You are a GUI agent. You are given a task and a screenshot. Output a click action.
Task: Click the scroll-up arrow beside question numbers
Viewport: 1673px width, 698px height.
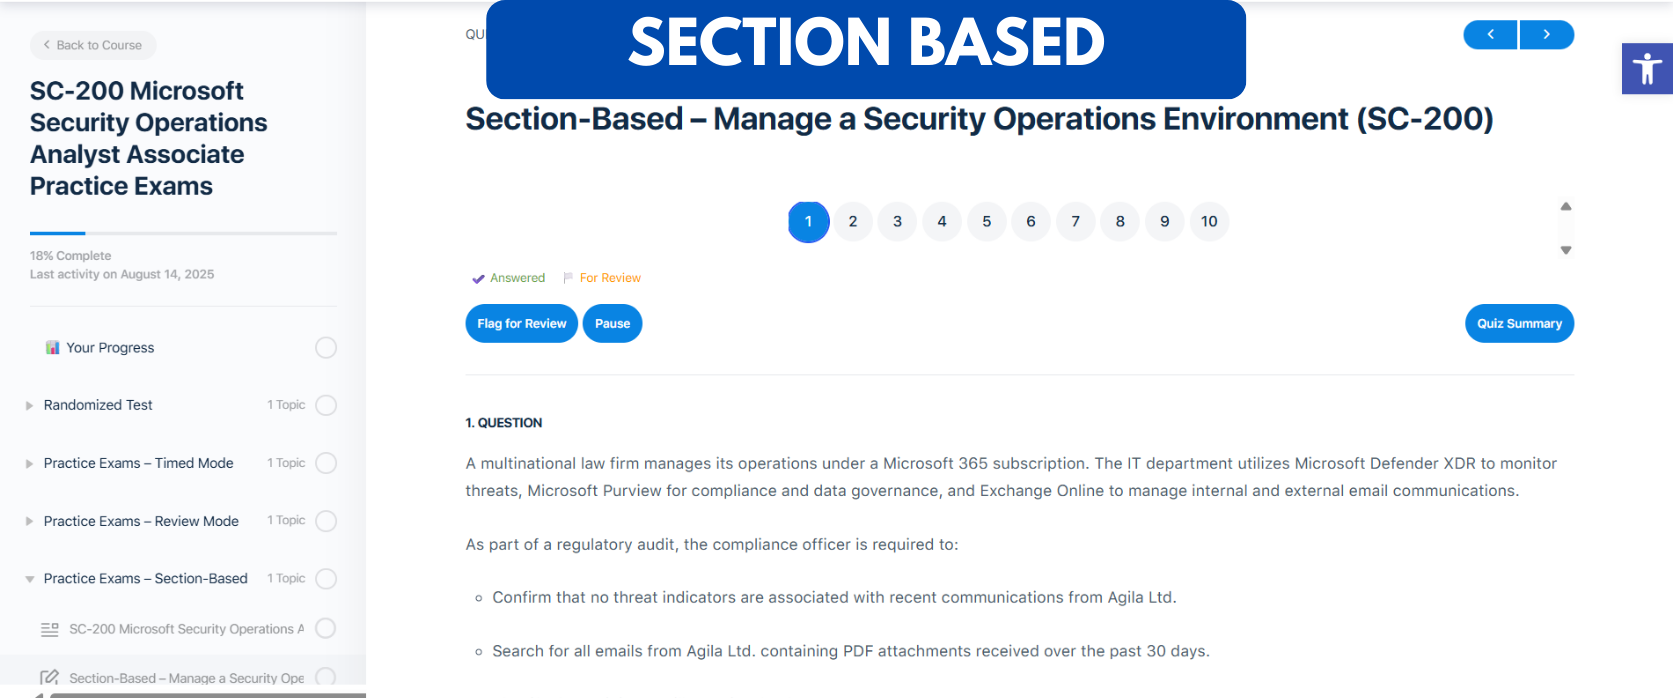coord(1565,206)
